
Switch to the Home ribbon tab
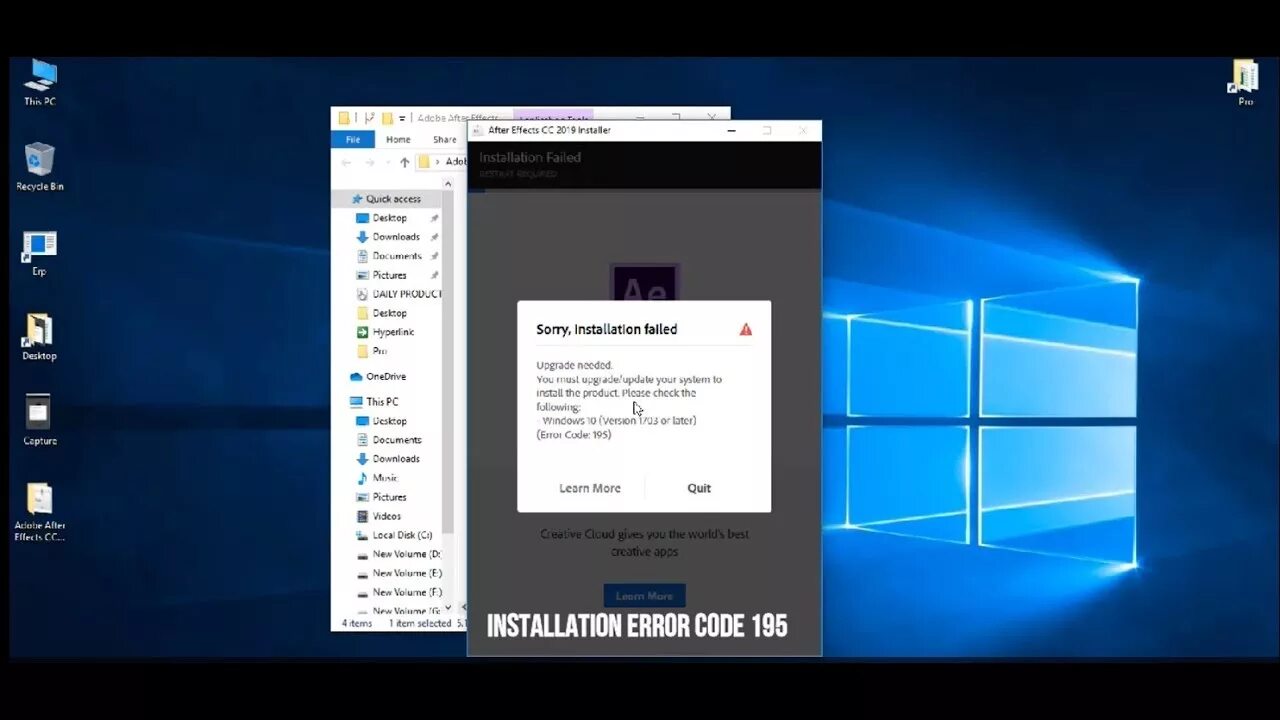(x=398, y=140)
